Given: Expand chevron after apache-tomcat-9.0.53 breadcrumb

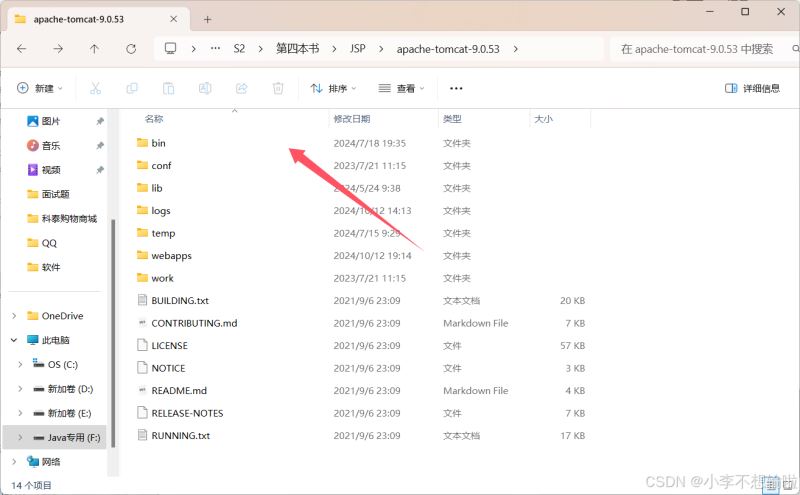Looking at the screenshot, I should click(515, 49).
